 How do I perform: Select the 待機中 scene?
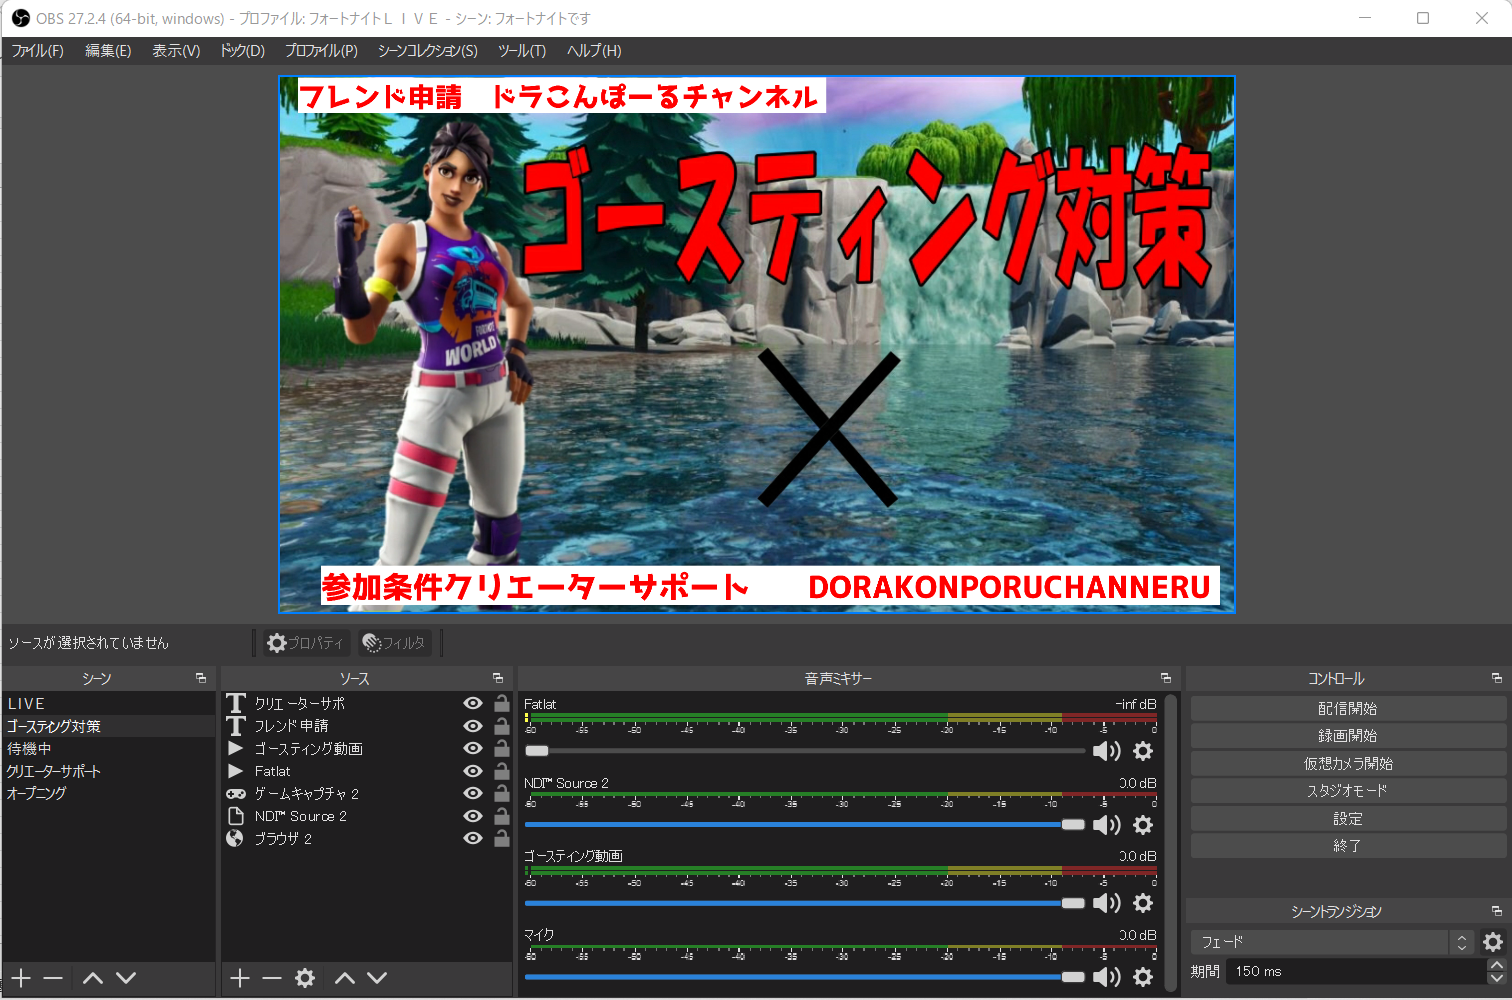(x=108, y=748)
